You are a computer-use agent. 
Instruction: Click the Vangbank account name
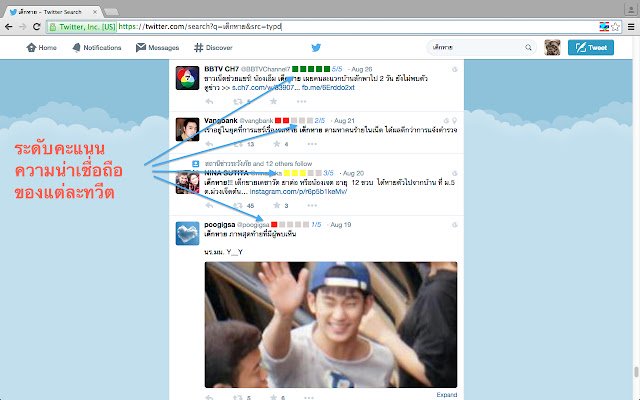click(x=221, y=120)
